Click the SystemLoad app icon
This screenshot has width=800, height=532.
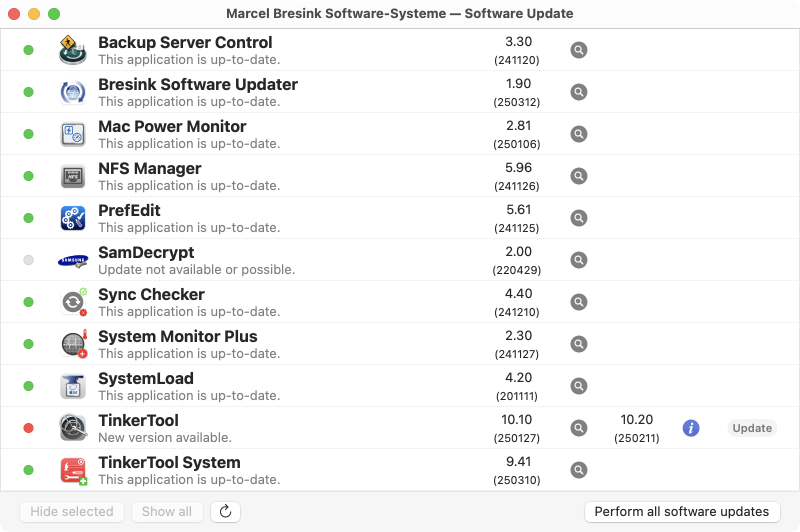[x=72, y=386]
